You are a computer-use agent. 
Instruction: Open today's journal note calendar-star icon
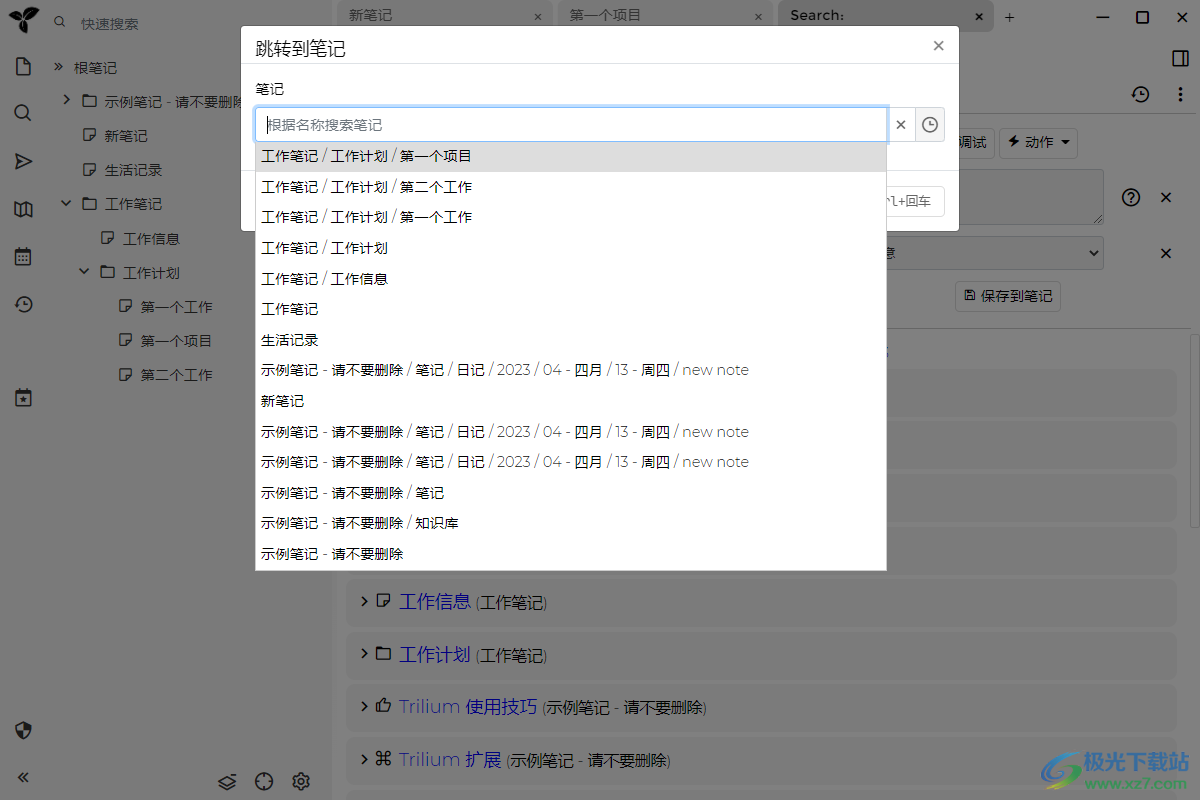tap(23, 398)
